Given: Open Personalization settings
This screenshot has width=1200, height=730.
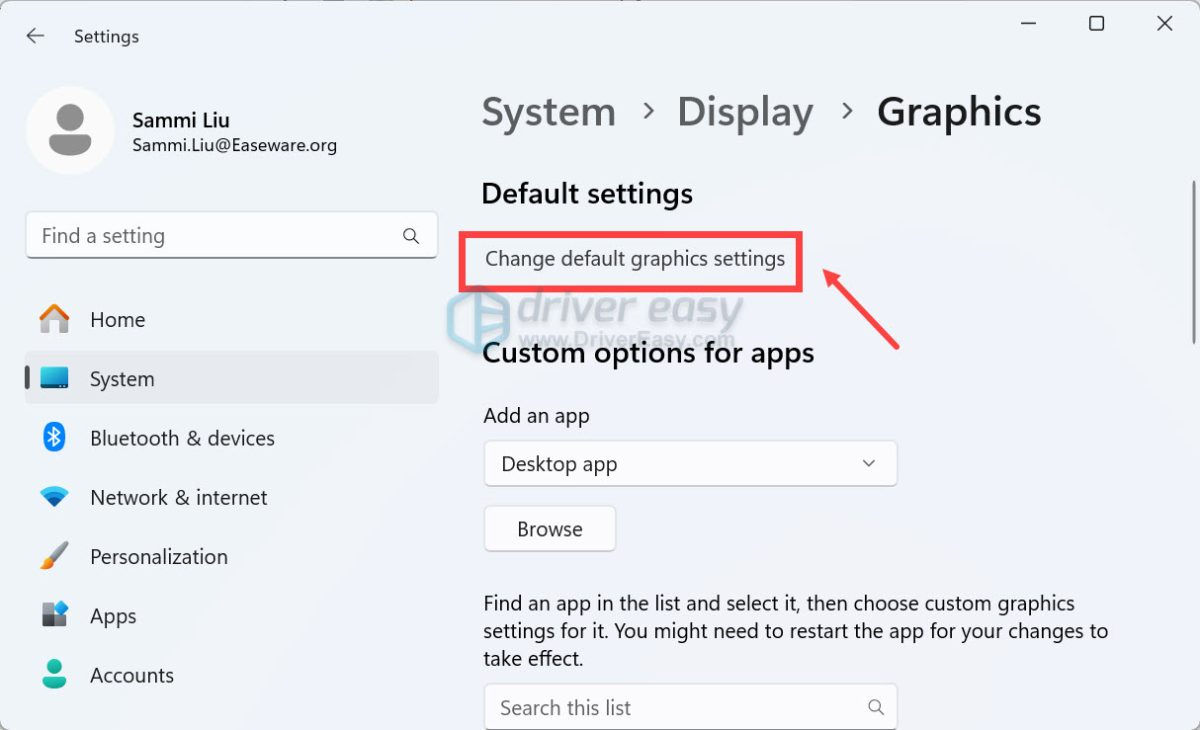Looking at the screenshot, I should click(159, 556).
